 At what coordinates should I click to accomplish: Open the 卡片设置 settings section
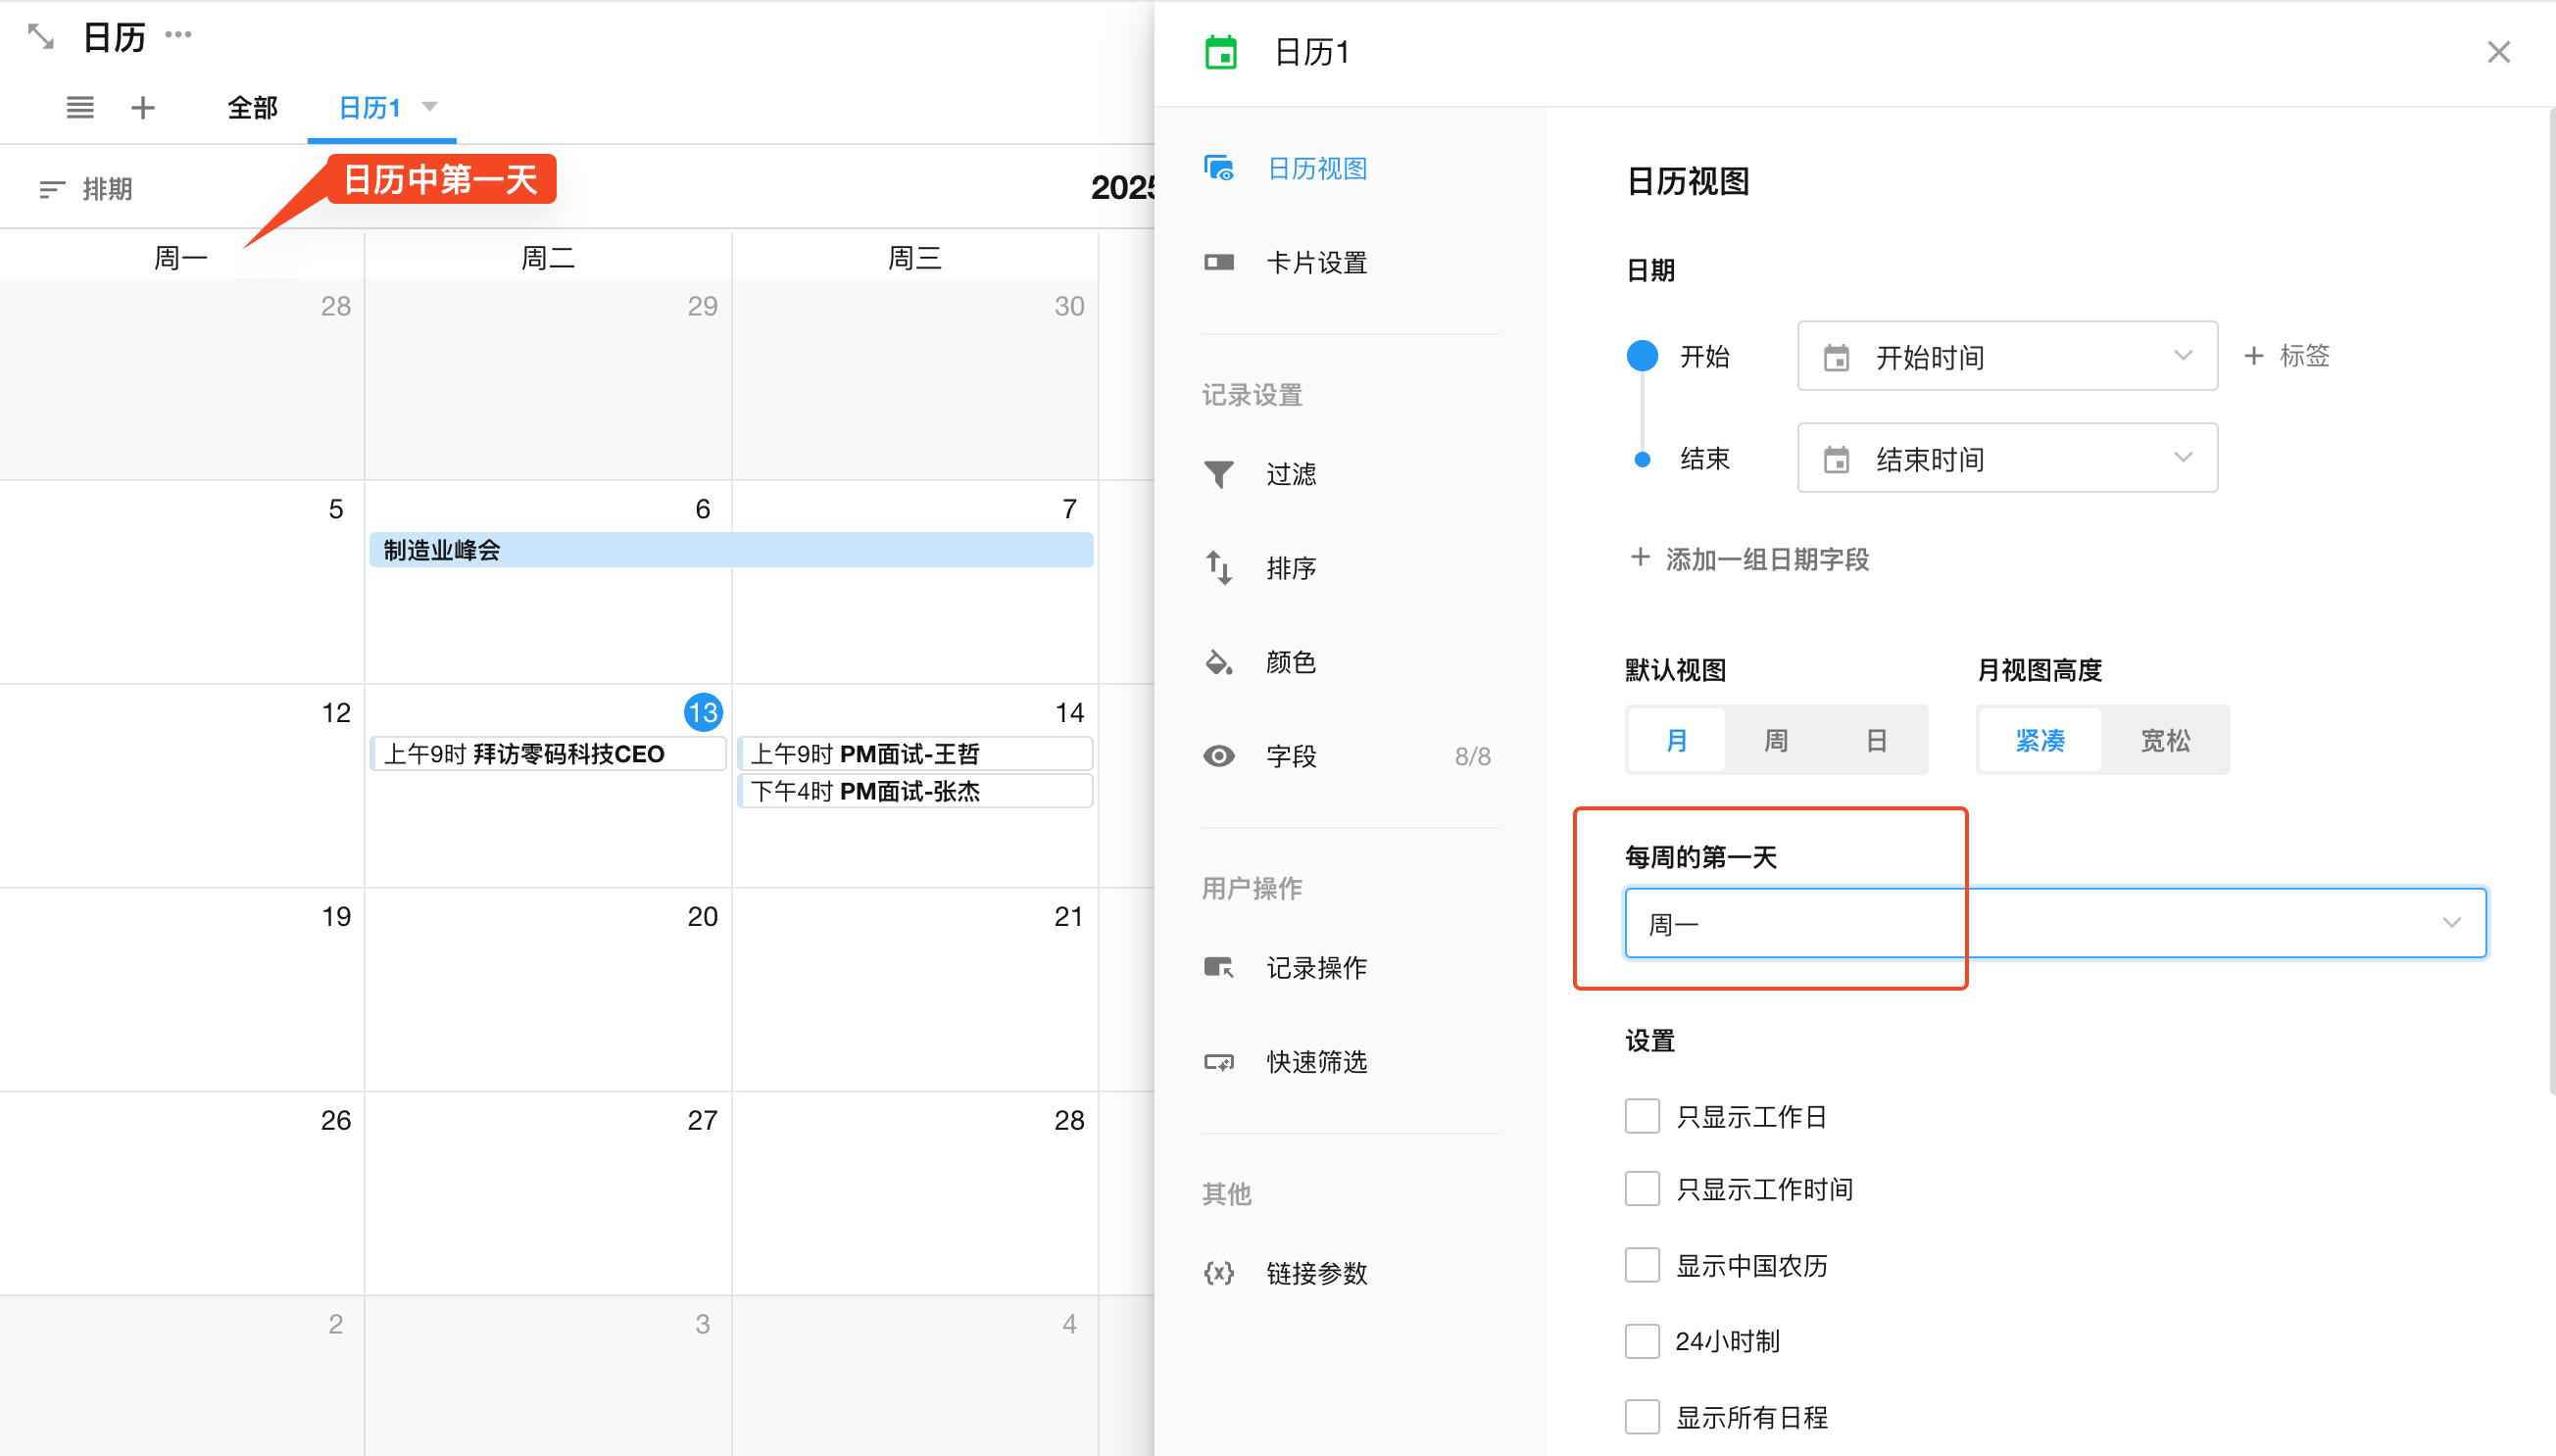tap(1315, 263)
